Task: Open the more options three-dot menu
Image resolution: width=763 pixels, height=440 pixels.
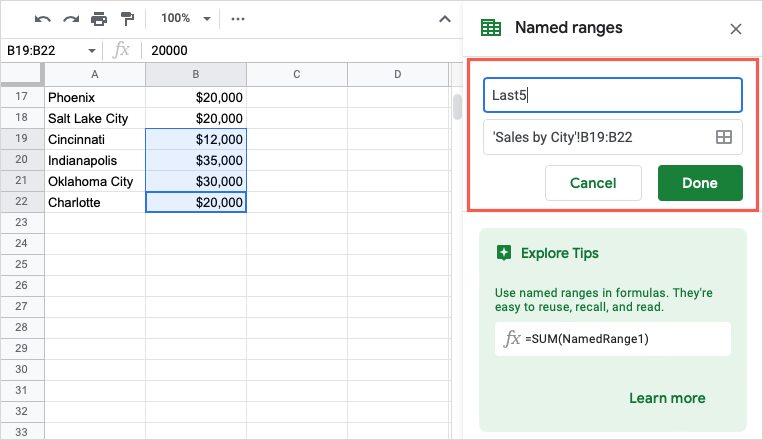Action: (x=237, y=19)
